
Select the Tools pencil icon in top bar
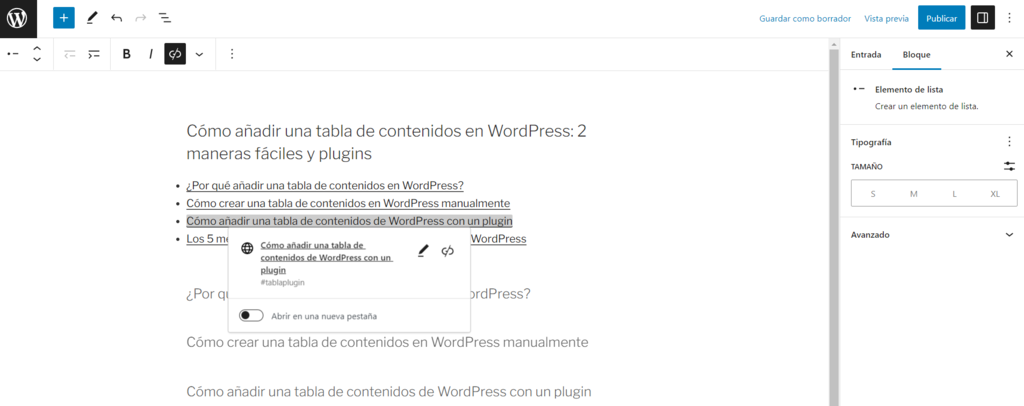click(91, 18)
